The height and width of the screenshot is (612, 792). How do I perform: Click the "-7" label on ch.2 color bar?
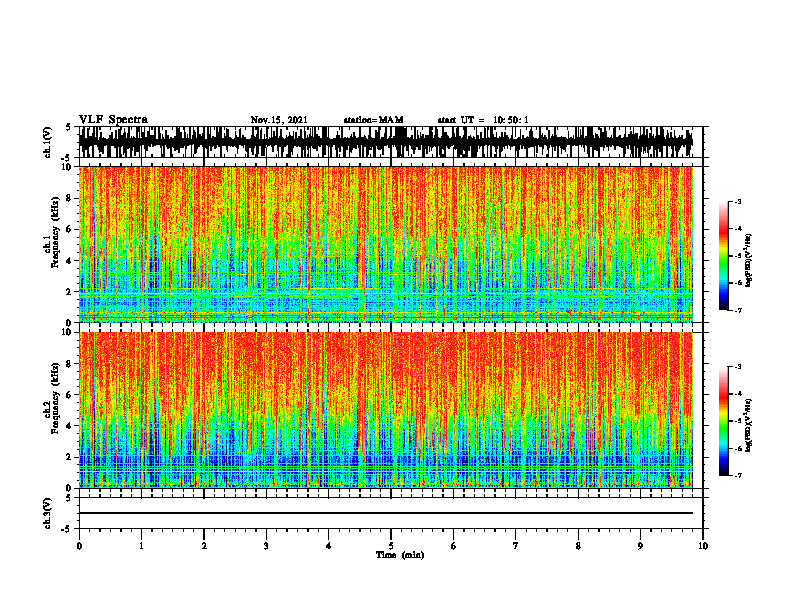point(738,475)
